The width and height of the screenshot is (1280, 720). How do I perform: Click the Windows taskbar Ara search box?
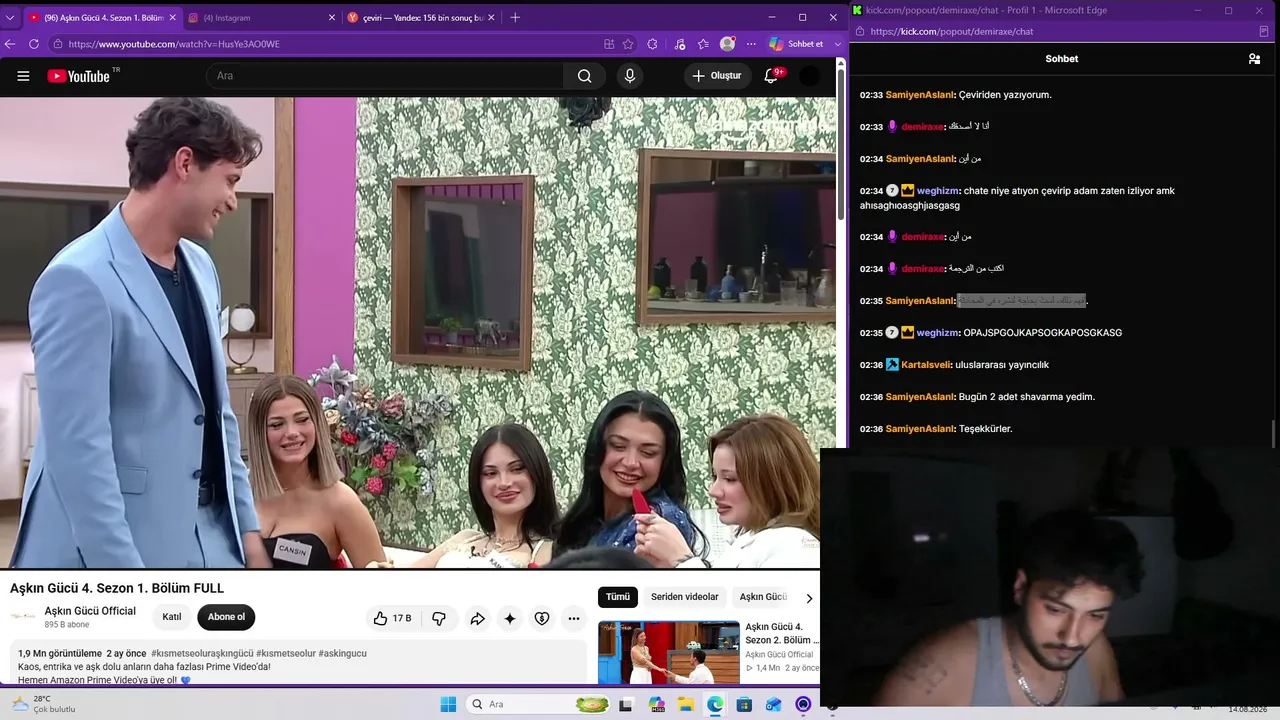coord(538,704)
